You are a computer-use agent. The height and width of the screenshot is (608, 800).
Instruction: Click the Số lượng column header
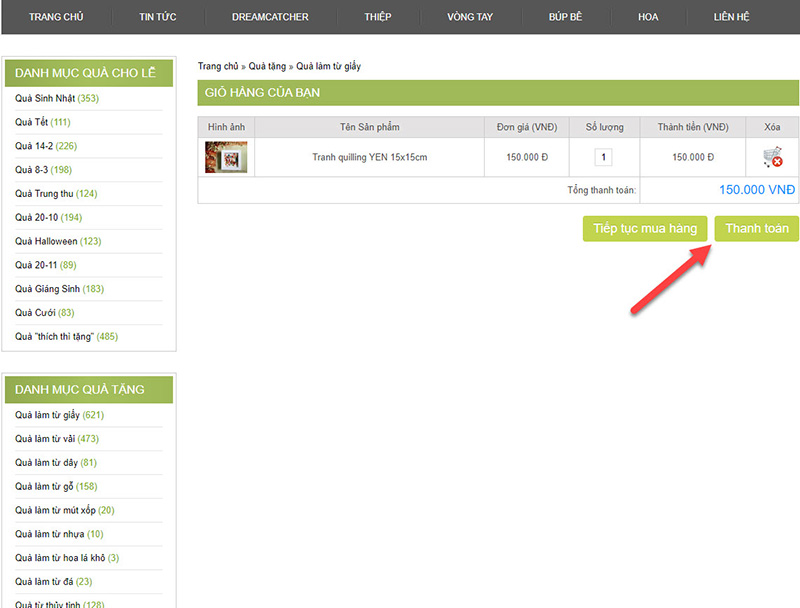coord(604,127)
